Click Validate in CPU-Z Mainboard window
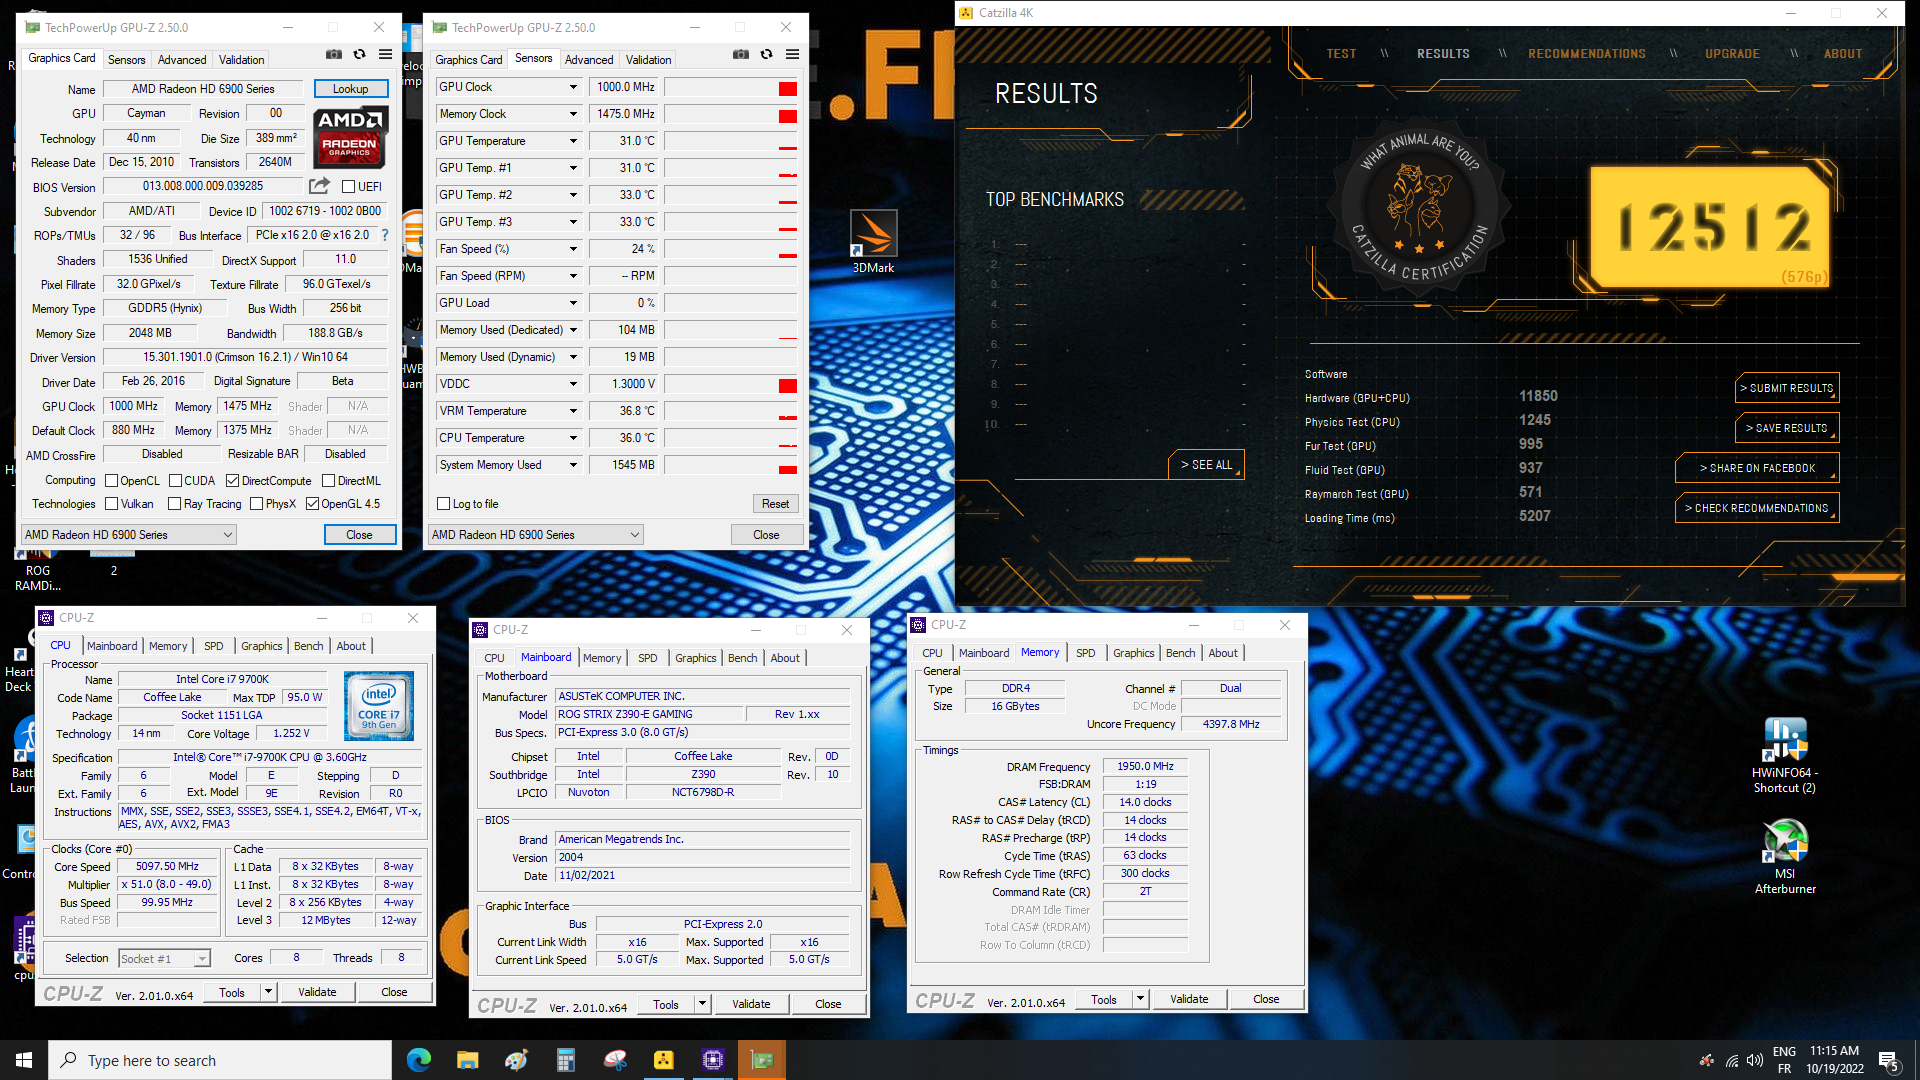1920x1080 pixels. point(751,1004)
